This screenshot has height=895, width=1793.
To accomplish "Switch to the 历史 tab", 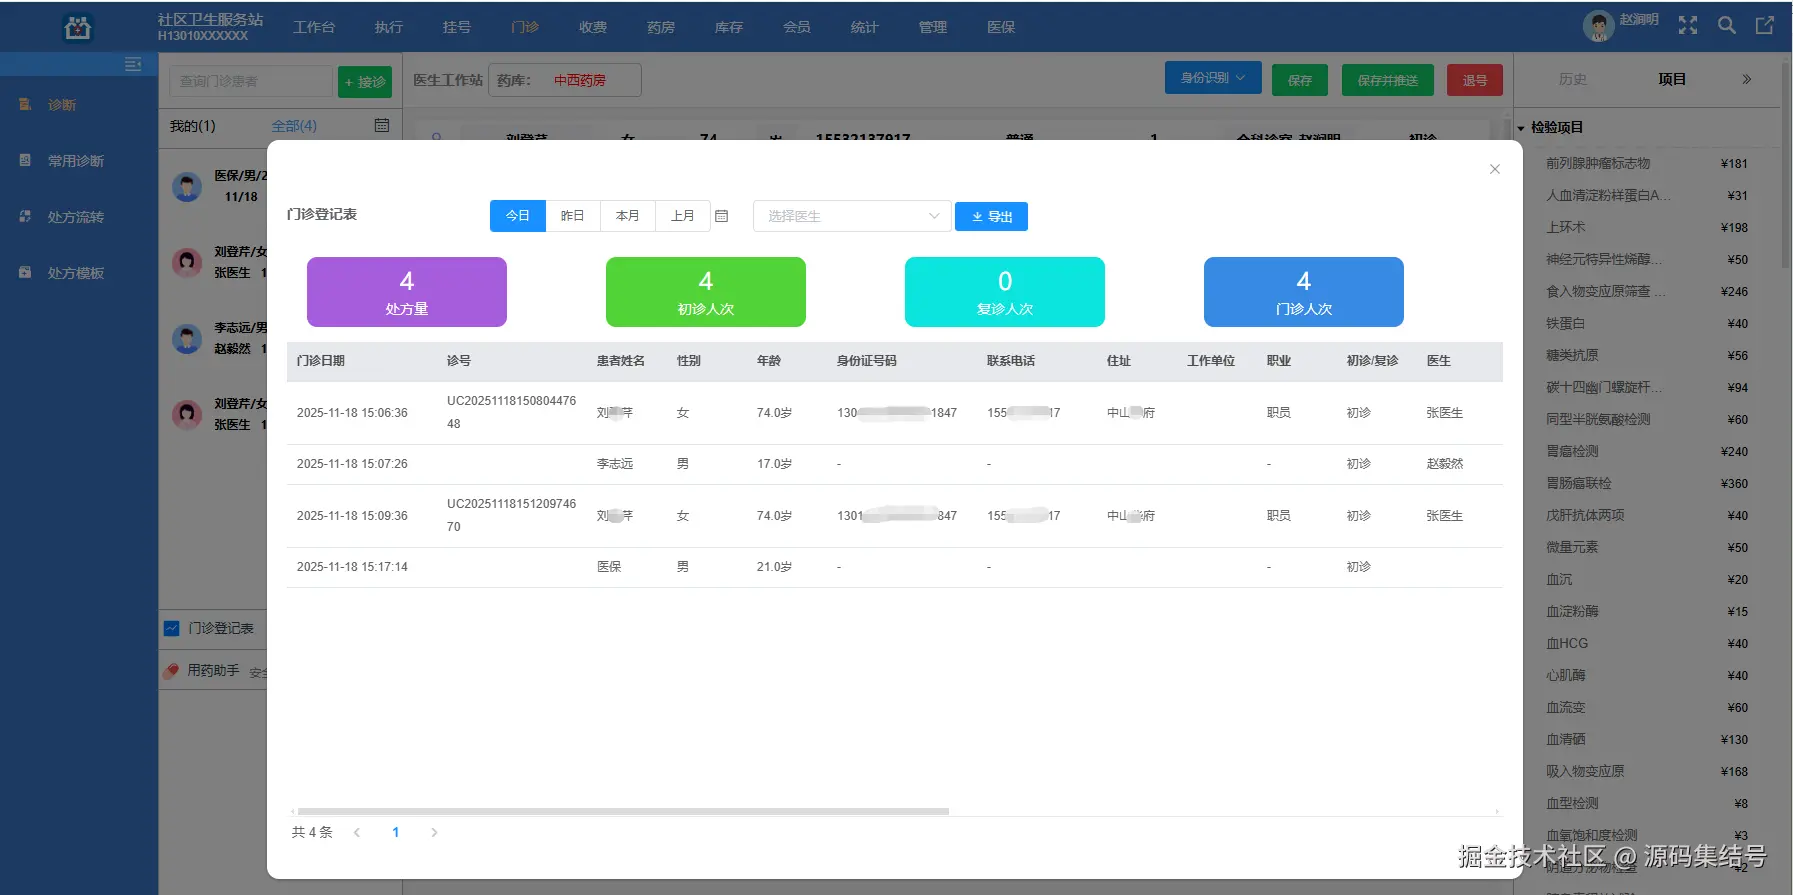I will tap(1573, 79).
